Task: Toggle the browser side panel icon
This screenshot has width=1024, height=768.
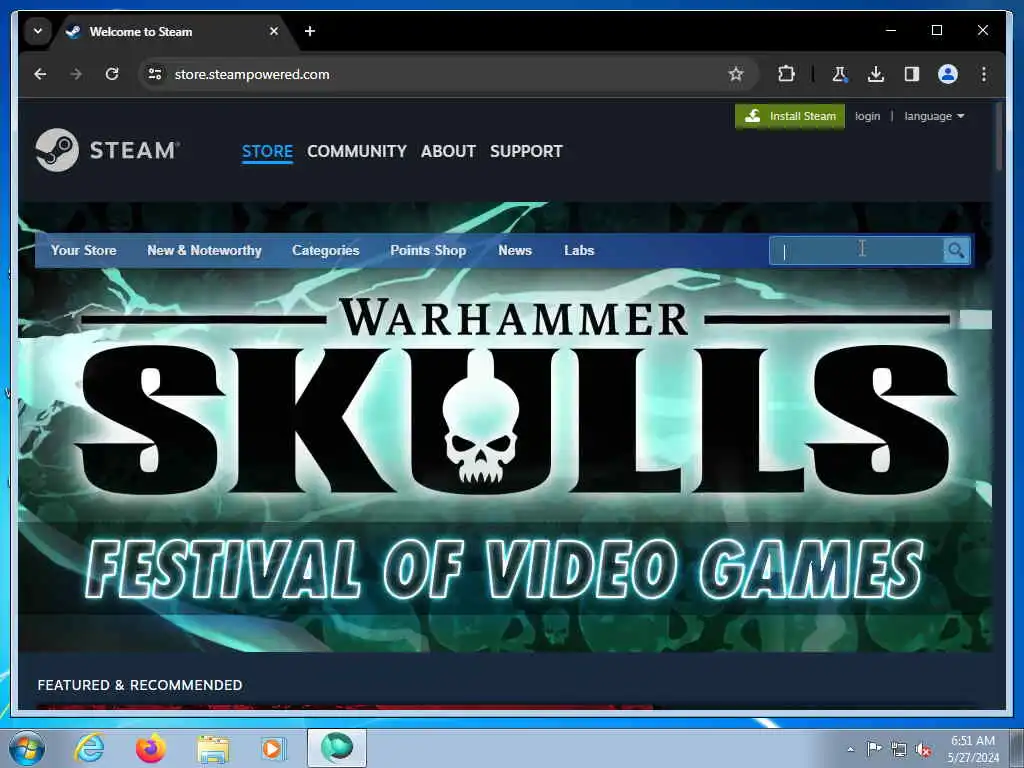Action: pos(912,74)
